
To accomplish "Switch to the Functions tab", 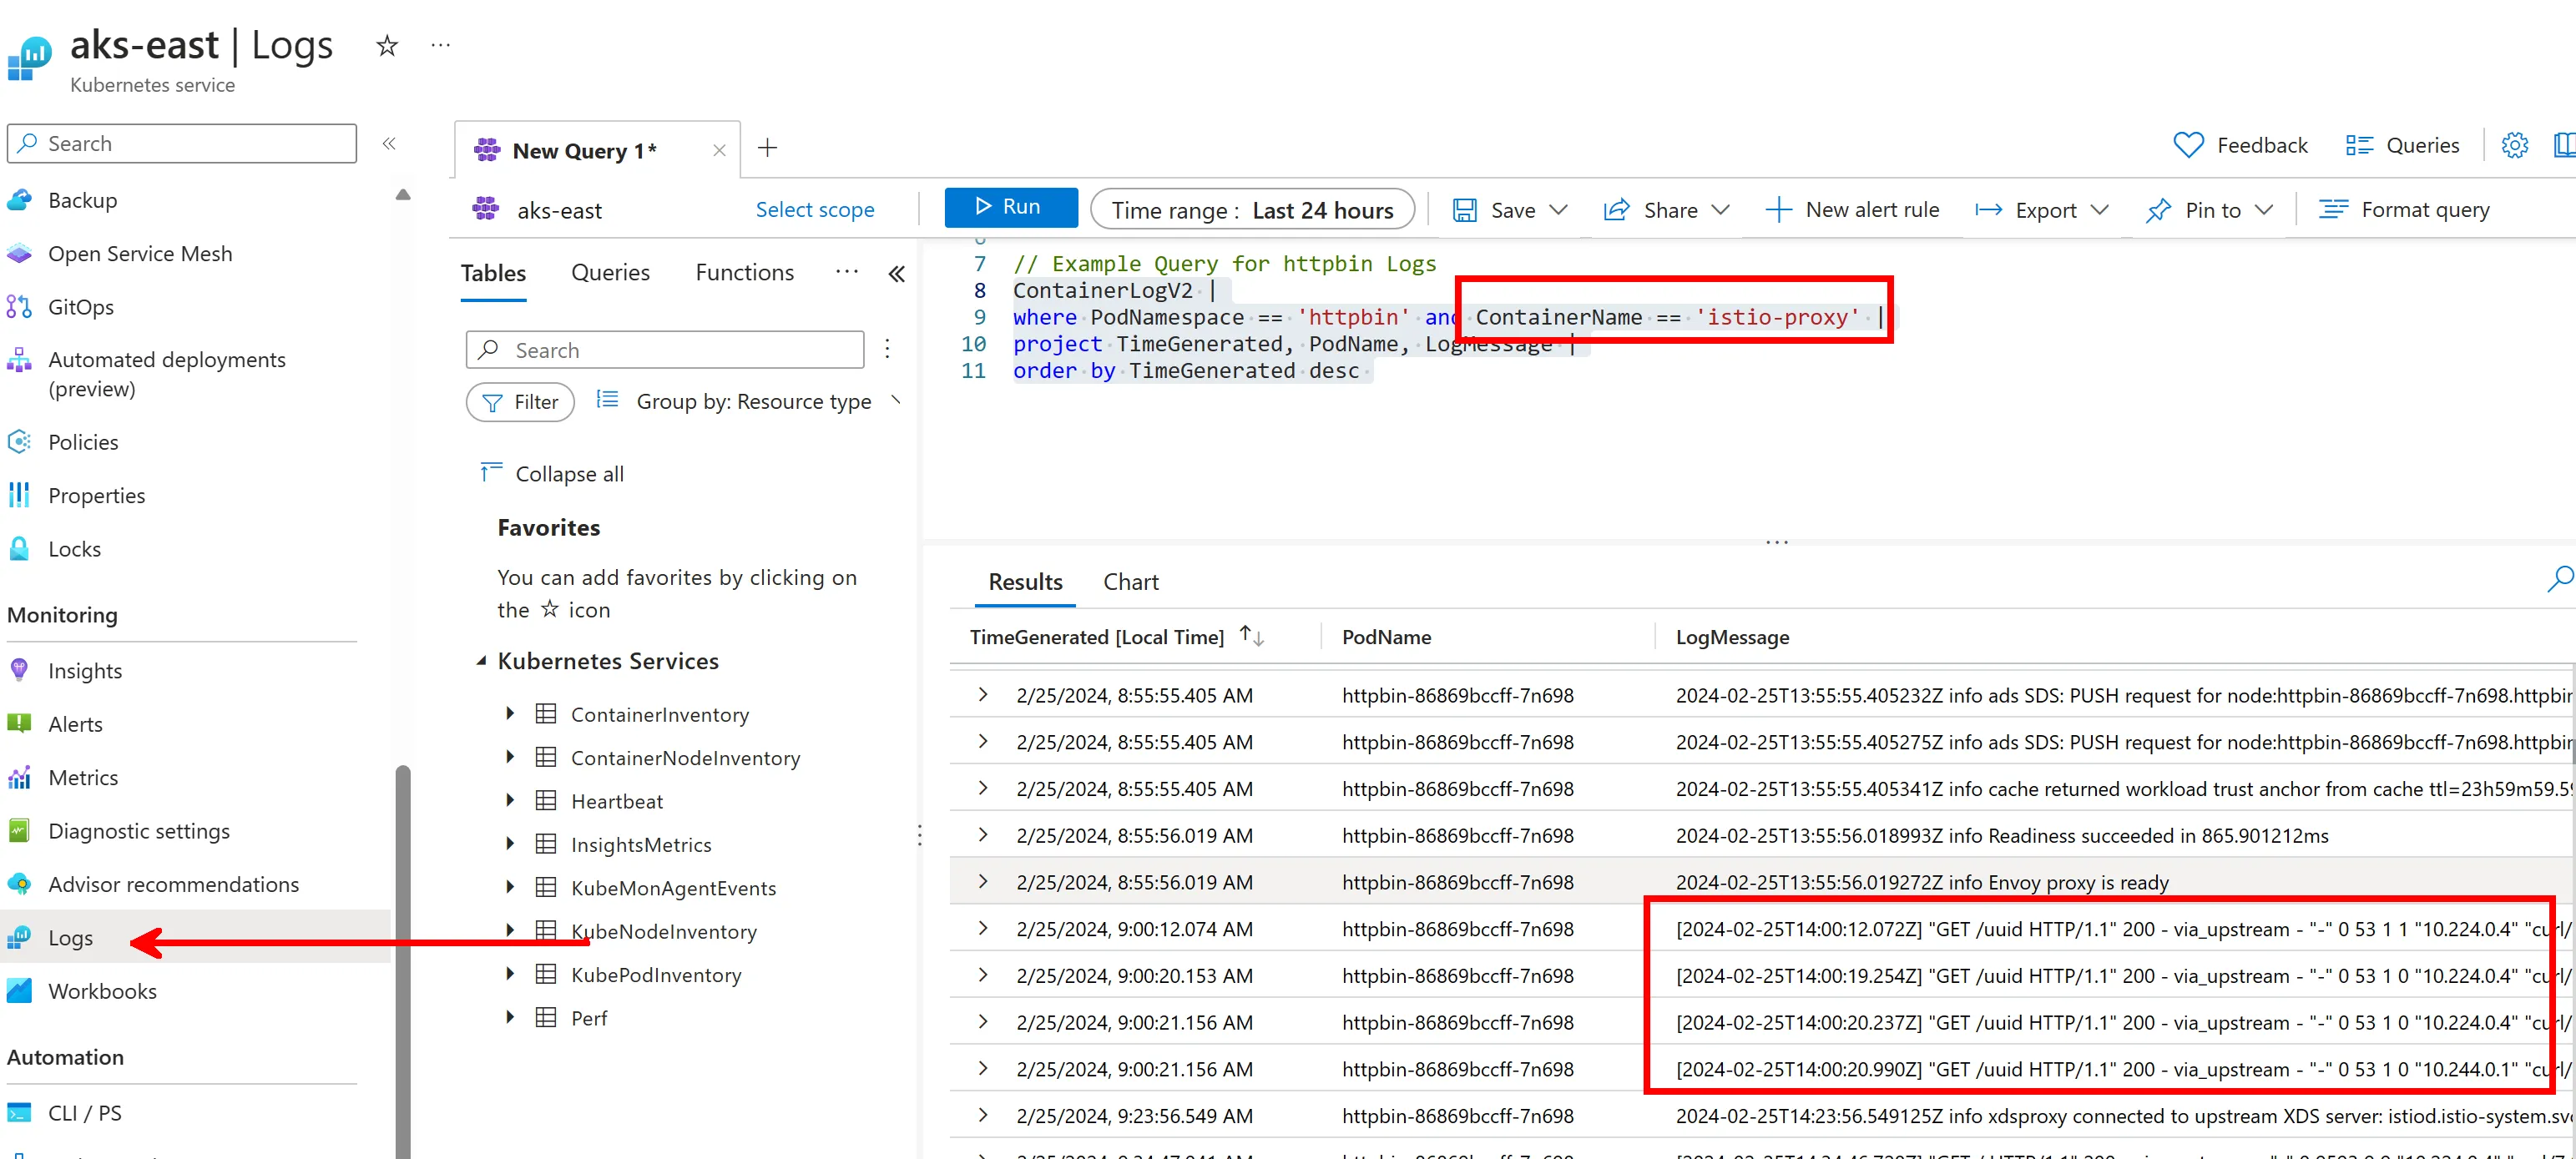I will pos(744,273).
